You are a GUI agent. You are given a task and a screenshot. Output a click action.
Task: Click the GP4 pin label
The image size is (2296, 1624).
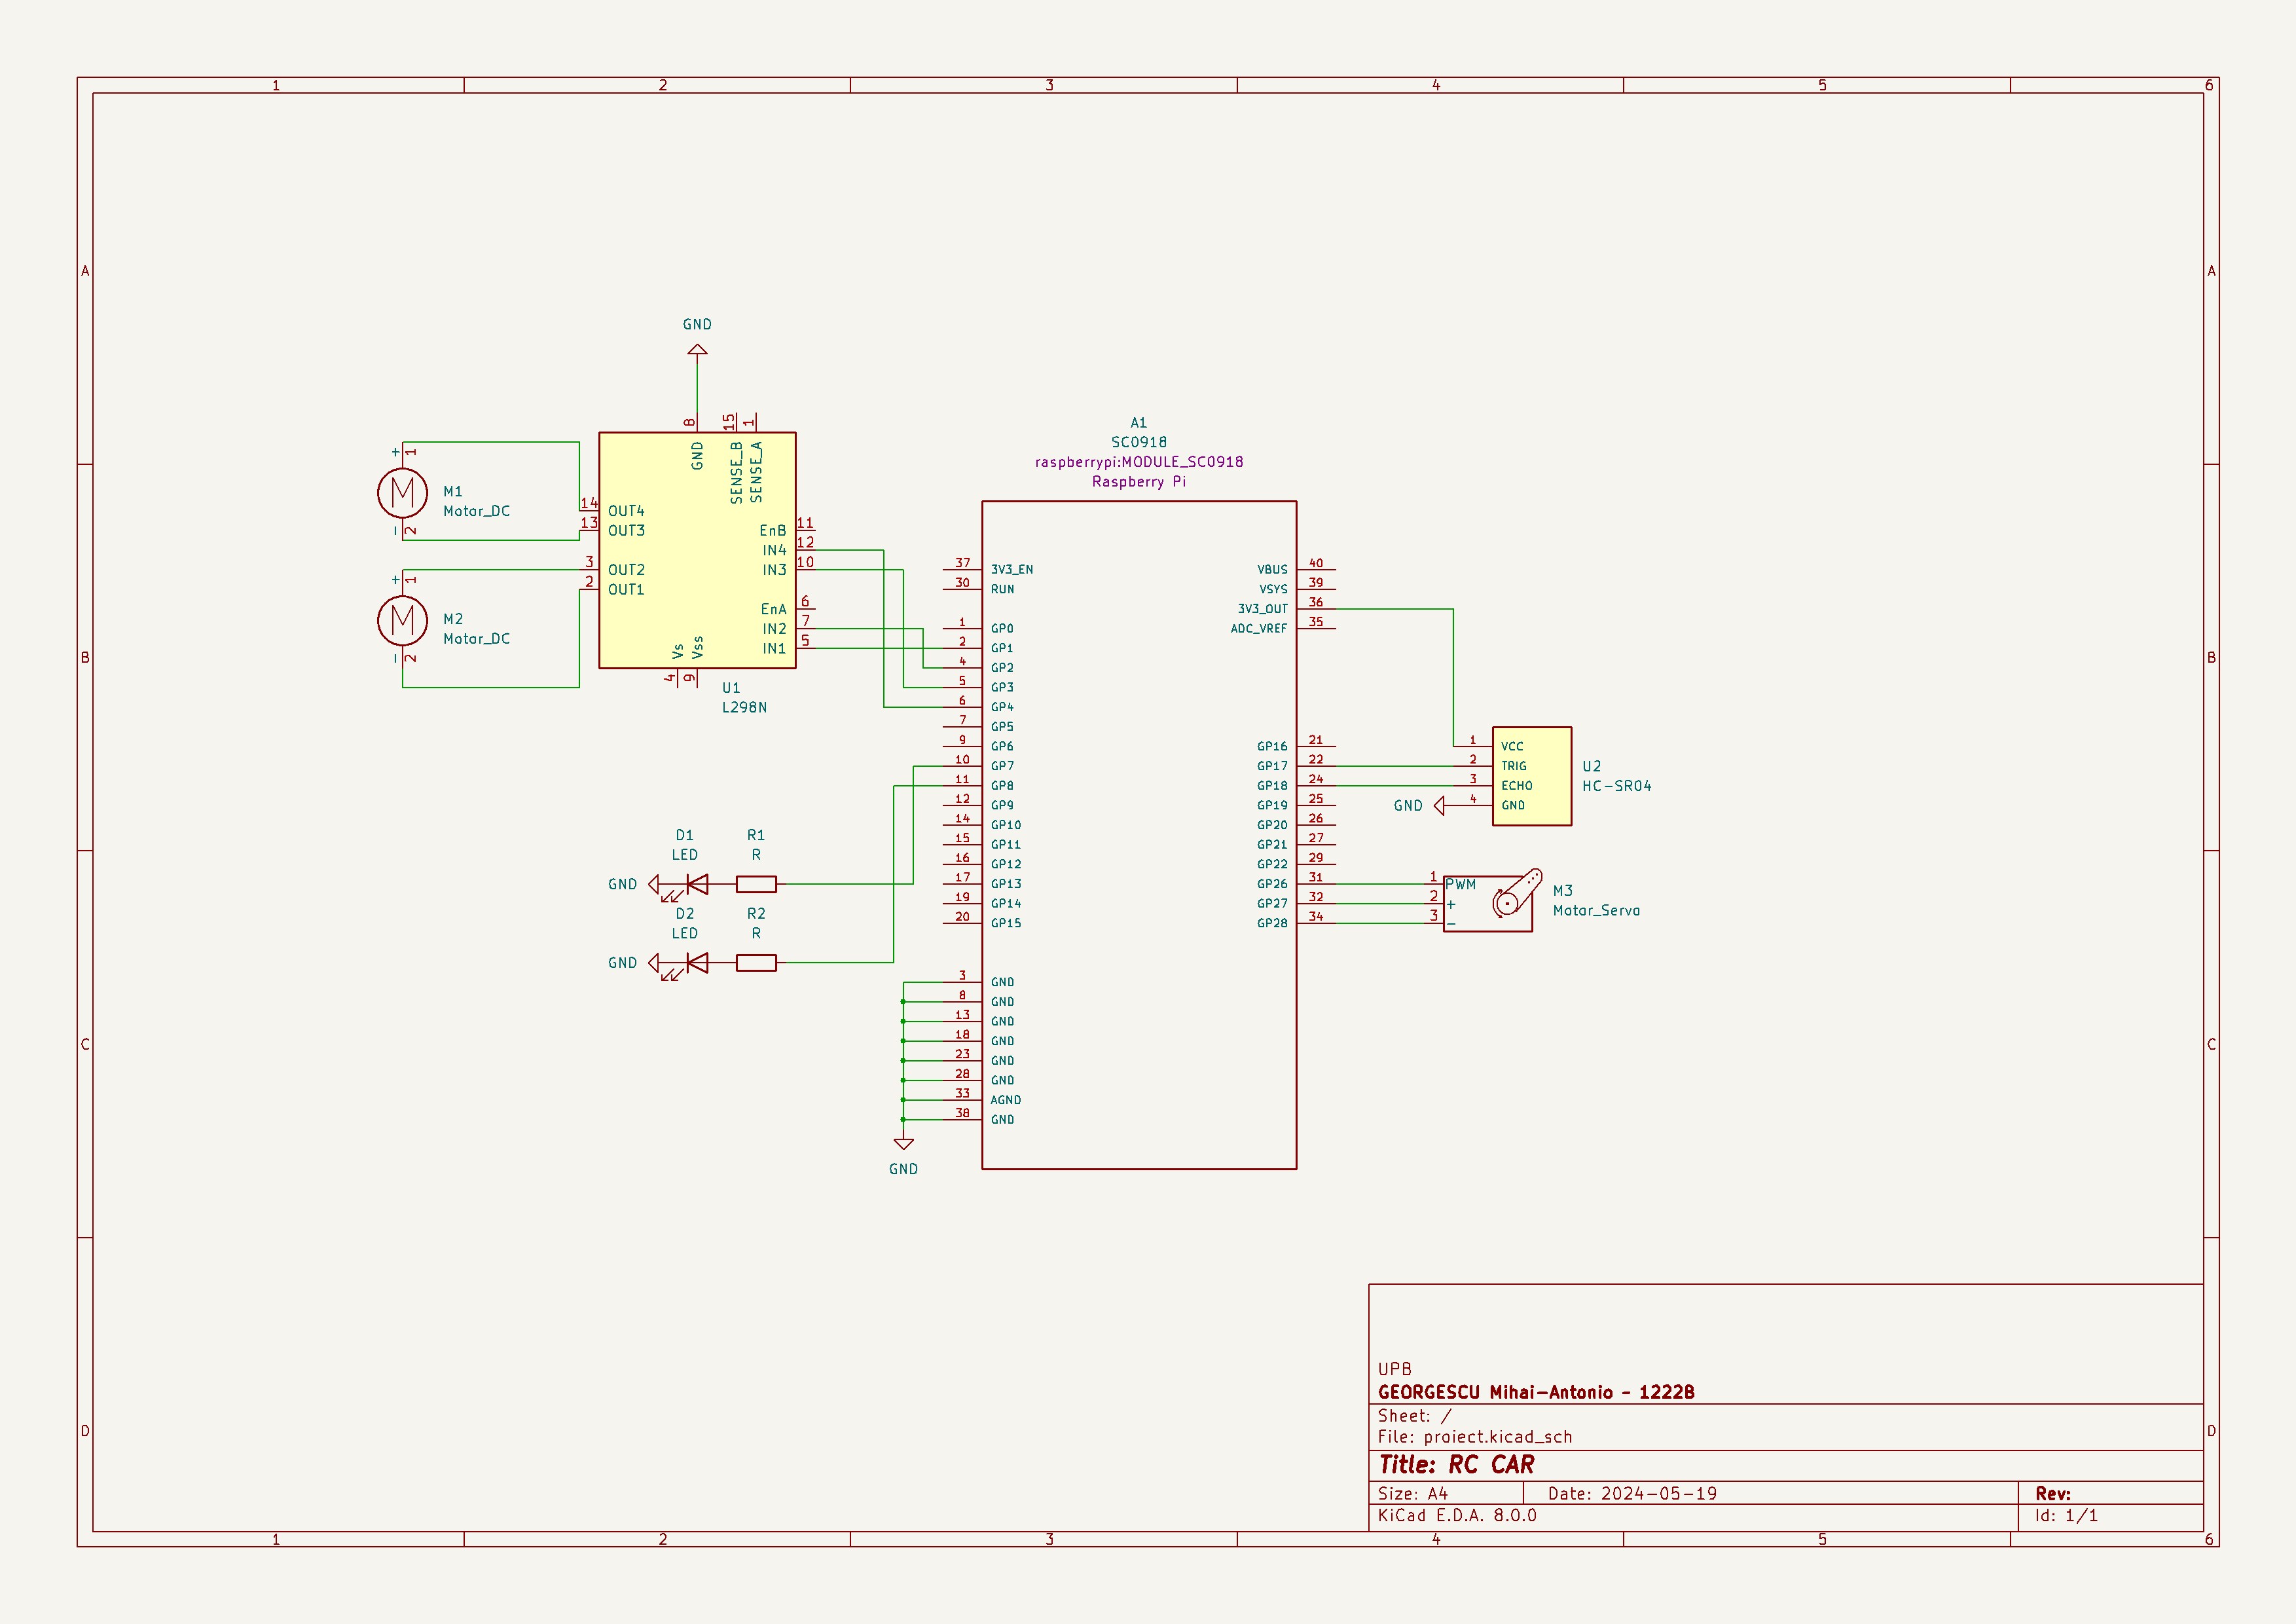[x=1002, y=707]
